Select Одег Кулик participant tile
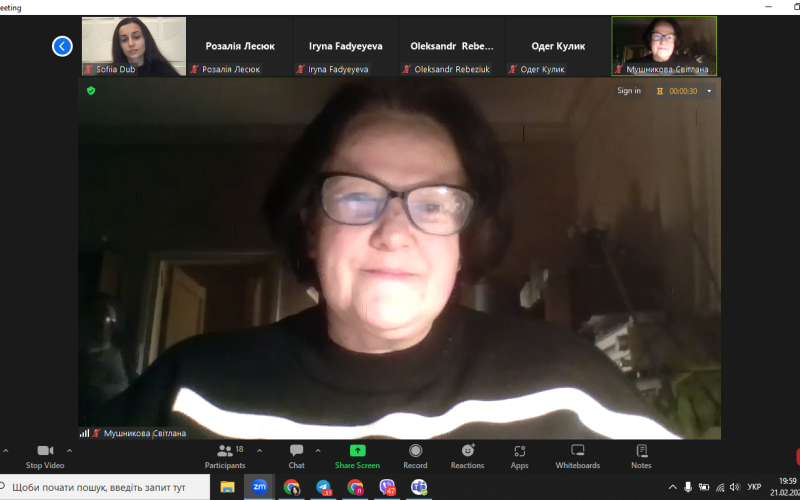Image resolution: width=800 pixels, height=500 pixels. click(x=558, y=46)
